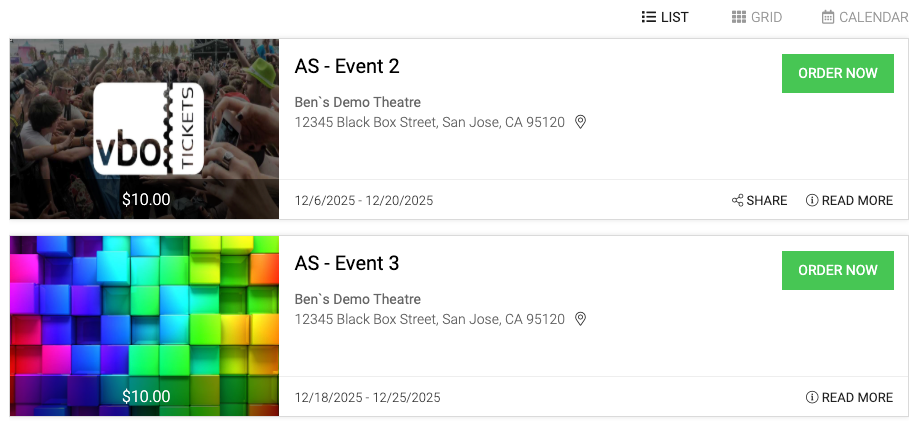This screenshot has height=421, width=920.
Task: Click the calendar view icon
Action: pyautogui.click(x=828, y=17)
